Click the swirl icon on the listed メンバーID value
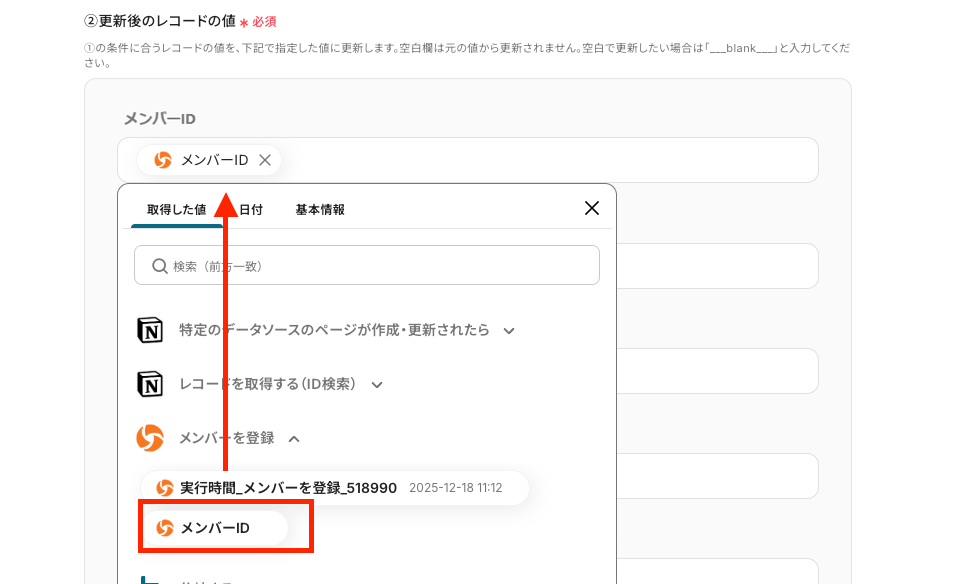This screenshot has height=584, width=956. (x=165, y=528)
